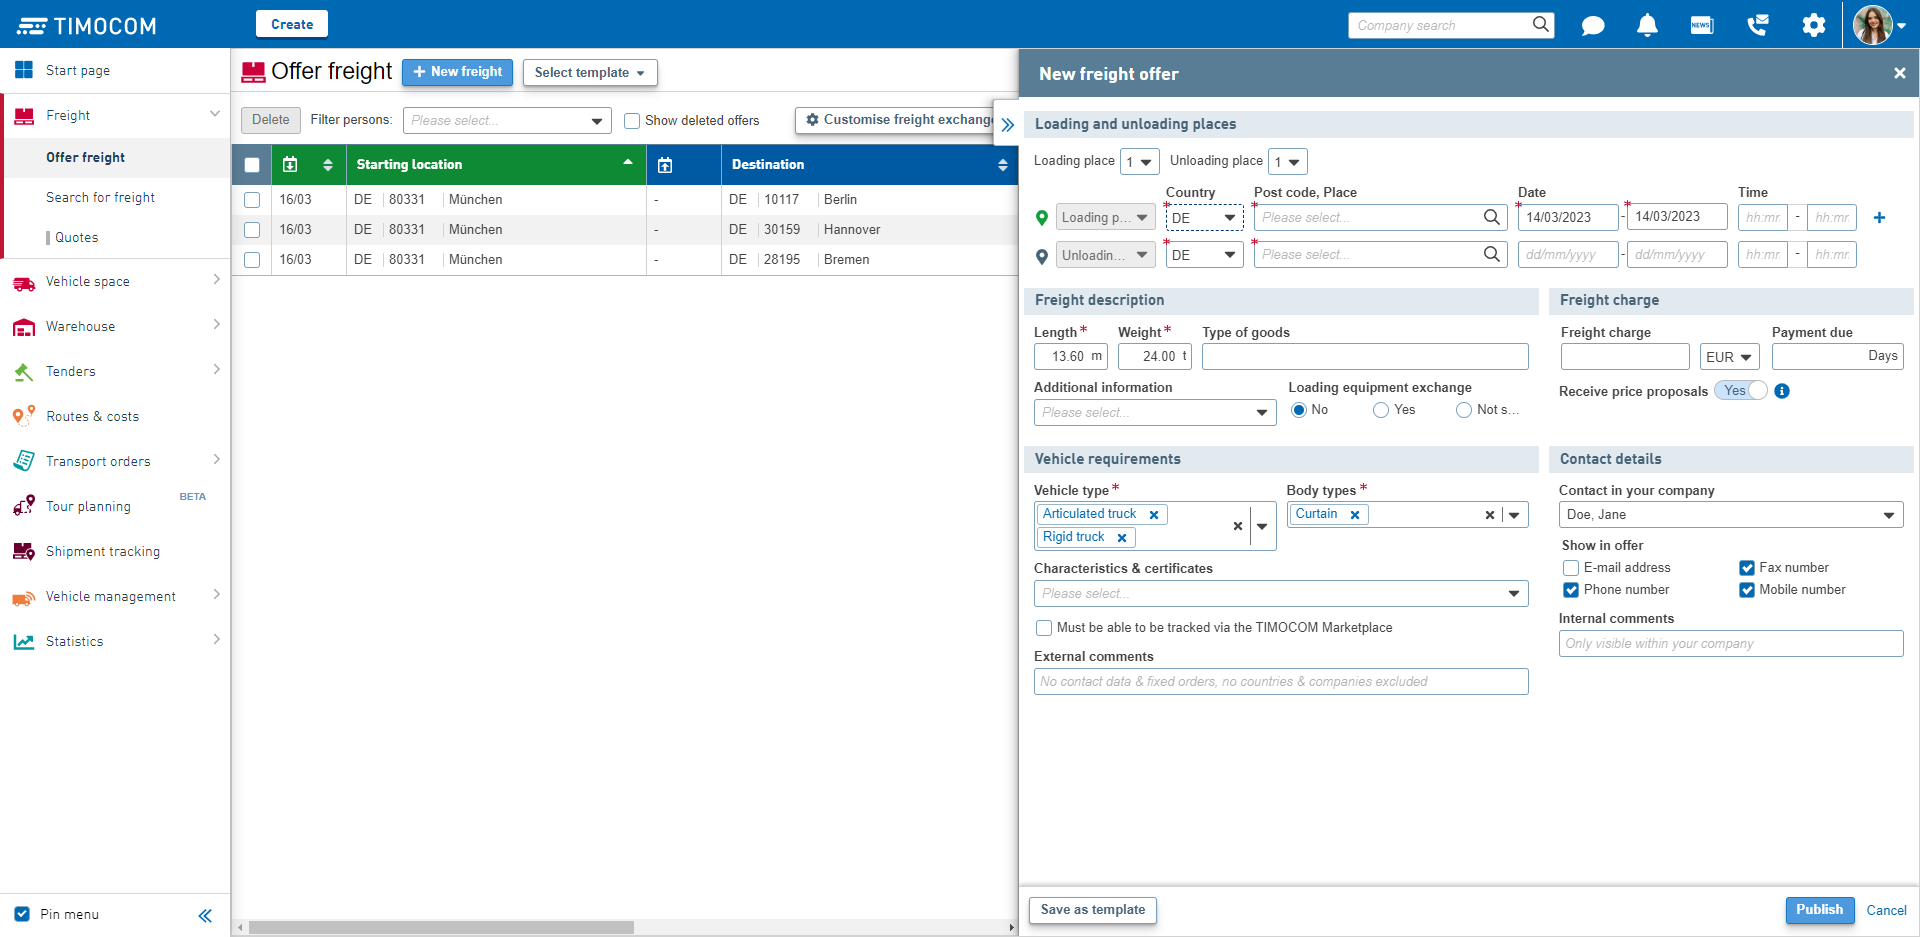Open the Tour planning beta feature
Viewport: 1920px width, 937px height.
coord(85,506)
